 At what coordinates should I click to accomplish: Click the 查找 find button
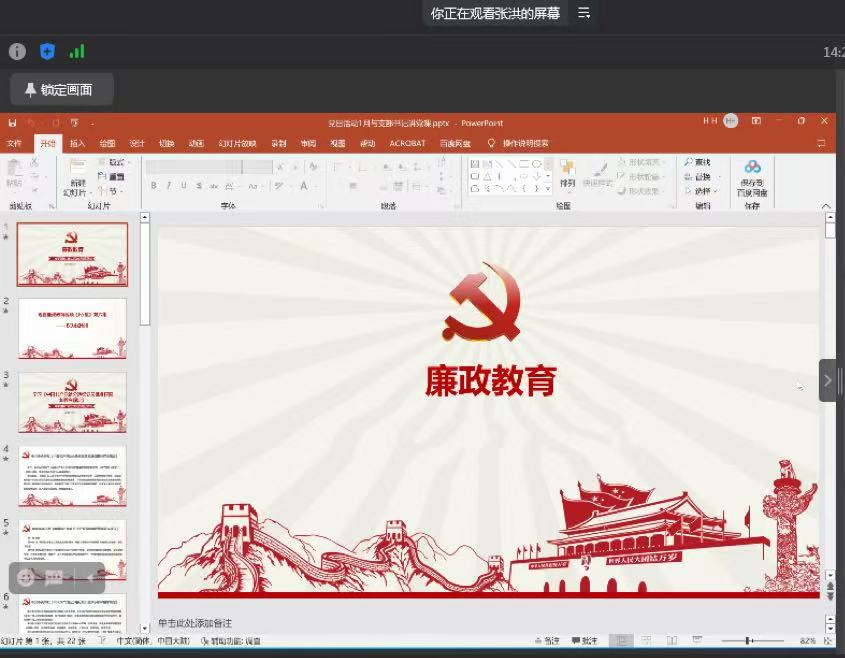[x=698, y=162]
